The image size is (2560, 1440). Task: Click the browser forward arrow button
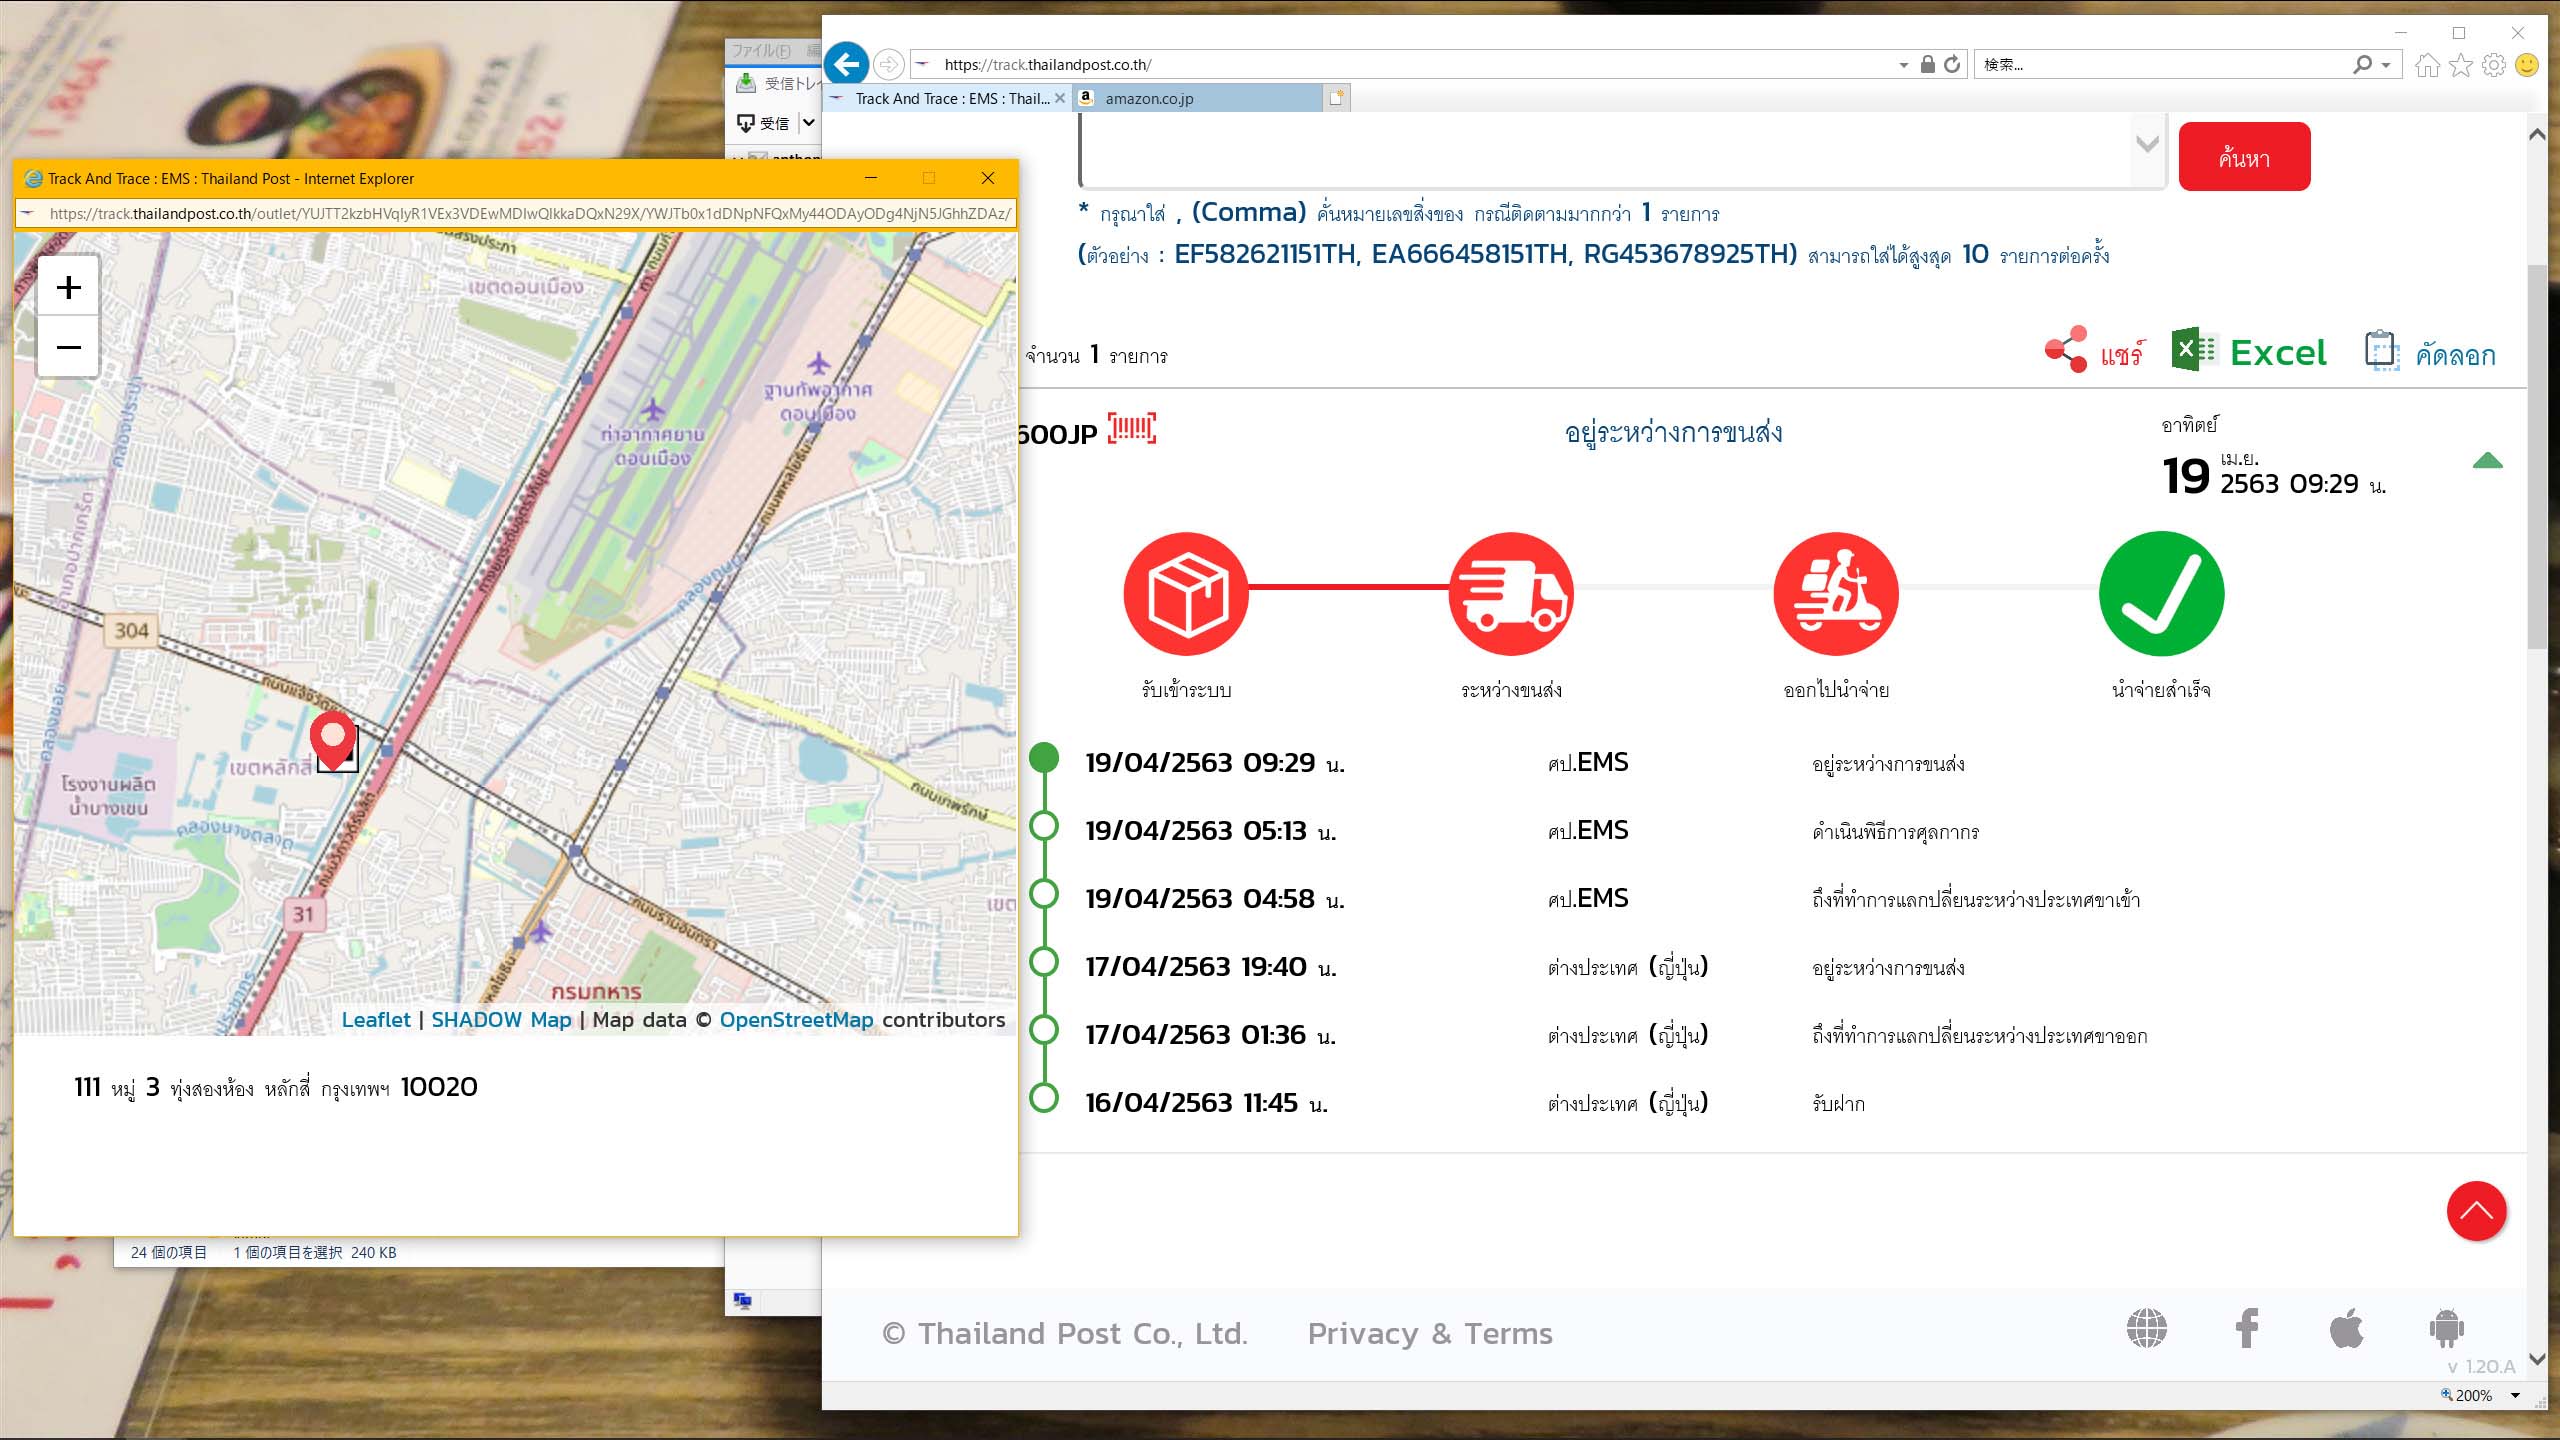888,65
